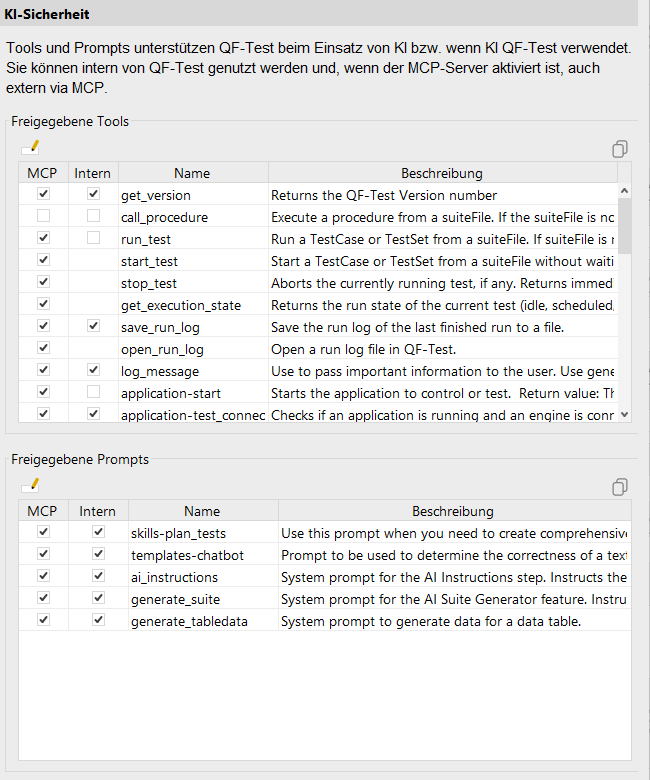This screenshot has height=780, width=650.
Task: Click the Name column header in prompts table
Action: (x=203, y=511)
